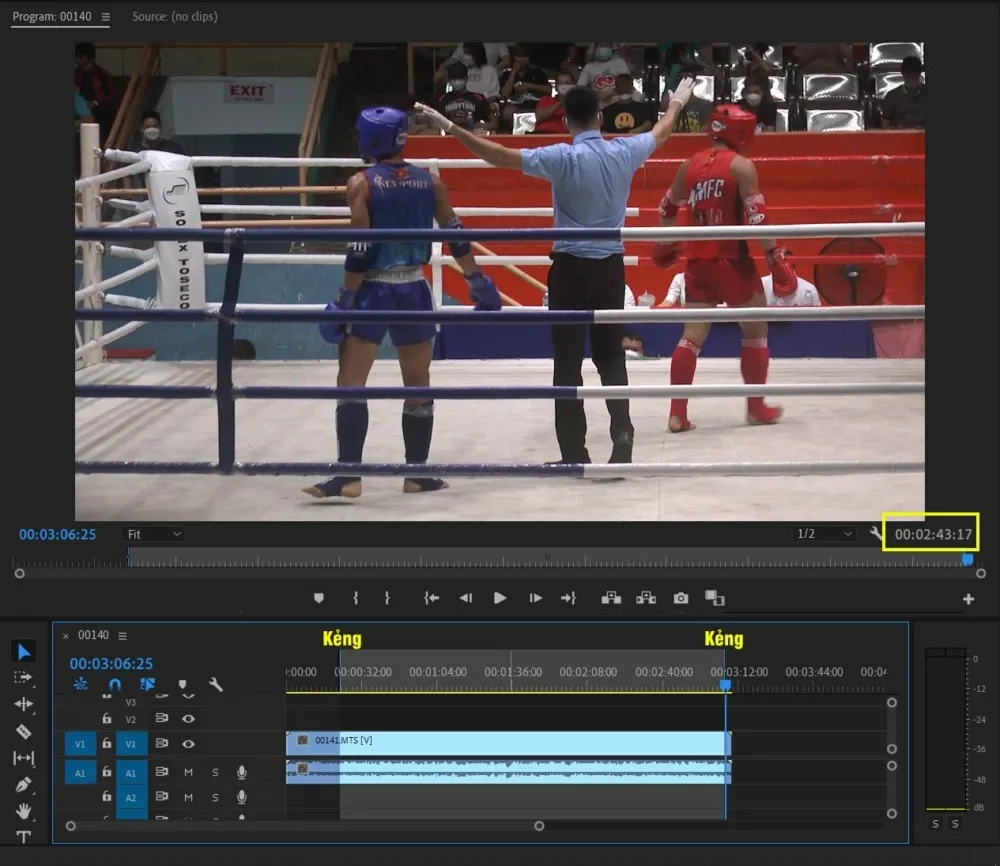Toggle nest sequence insert mode icon
The image size is (1000, 866).
(80, 684)
